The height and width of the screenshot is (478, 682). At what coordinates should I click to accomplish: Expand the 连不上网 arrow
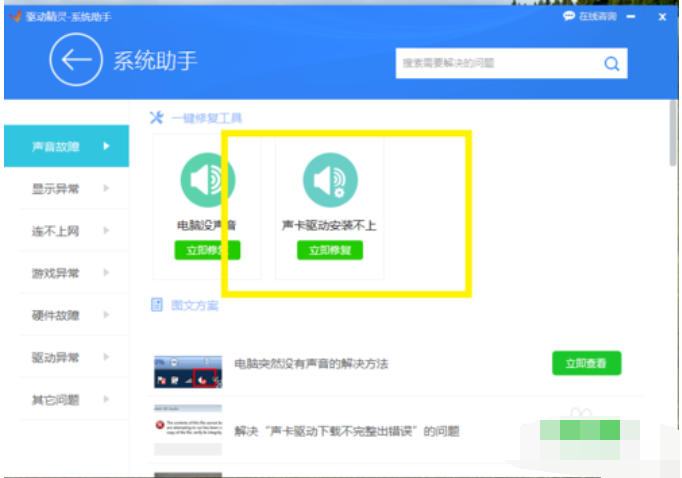106,231
